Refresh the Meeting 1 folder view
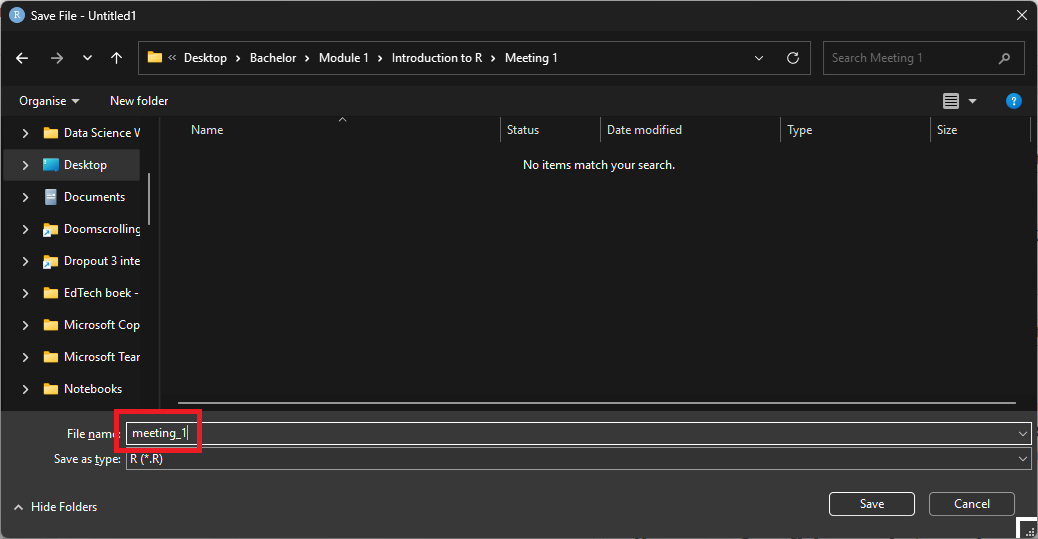1038x539 pixels. click(x=793, y=58)
